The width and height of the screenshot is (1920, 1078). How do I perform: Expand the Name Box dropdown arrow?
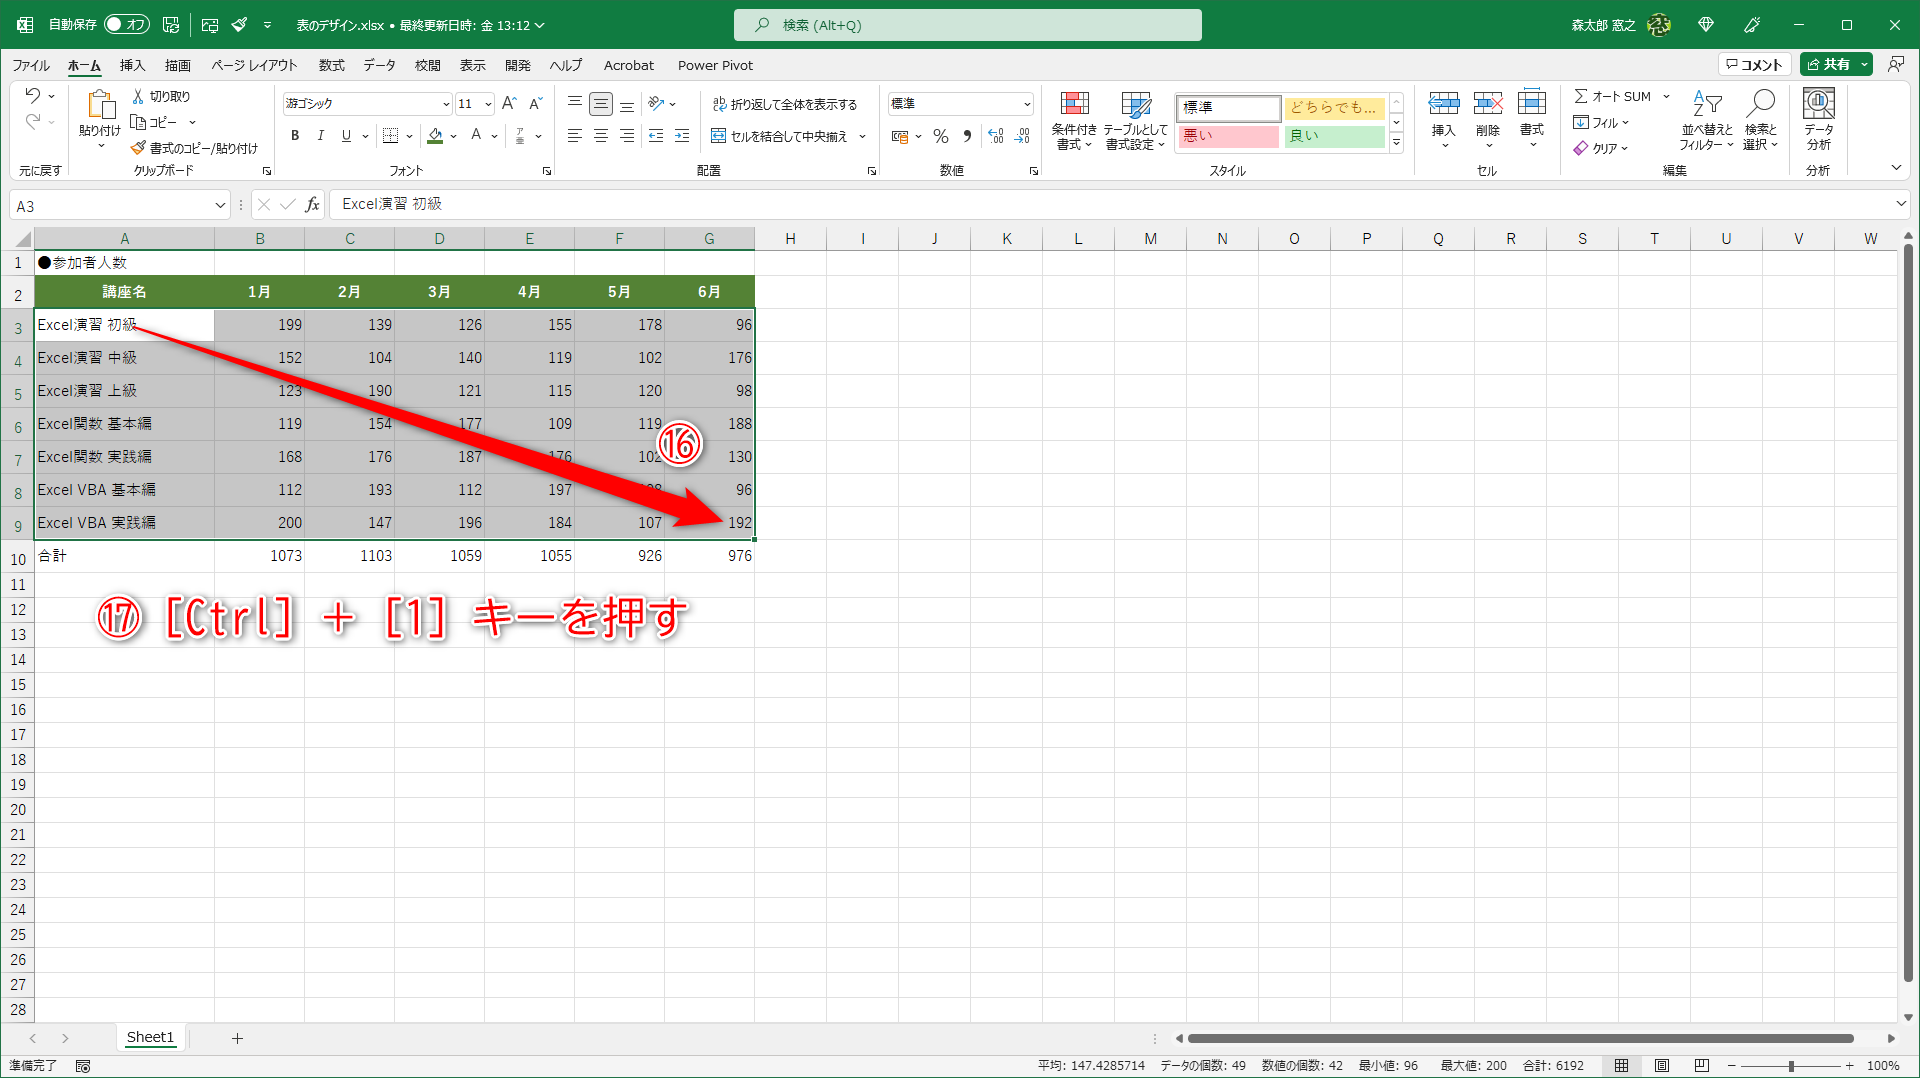point(220,206)
